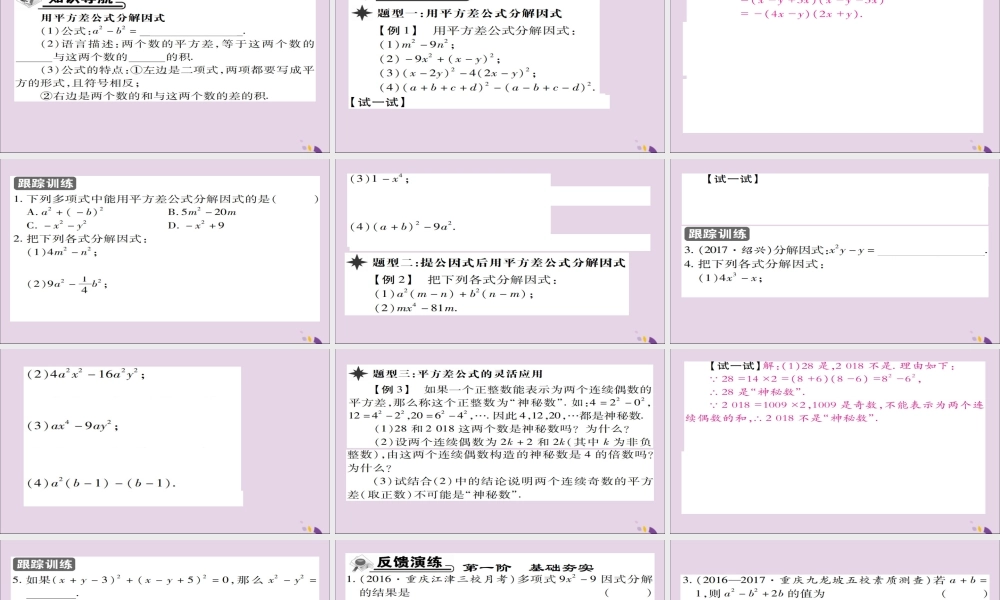Select the line 2. 把下列各式分解因式

[x=81, y=238]
